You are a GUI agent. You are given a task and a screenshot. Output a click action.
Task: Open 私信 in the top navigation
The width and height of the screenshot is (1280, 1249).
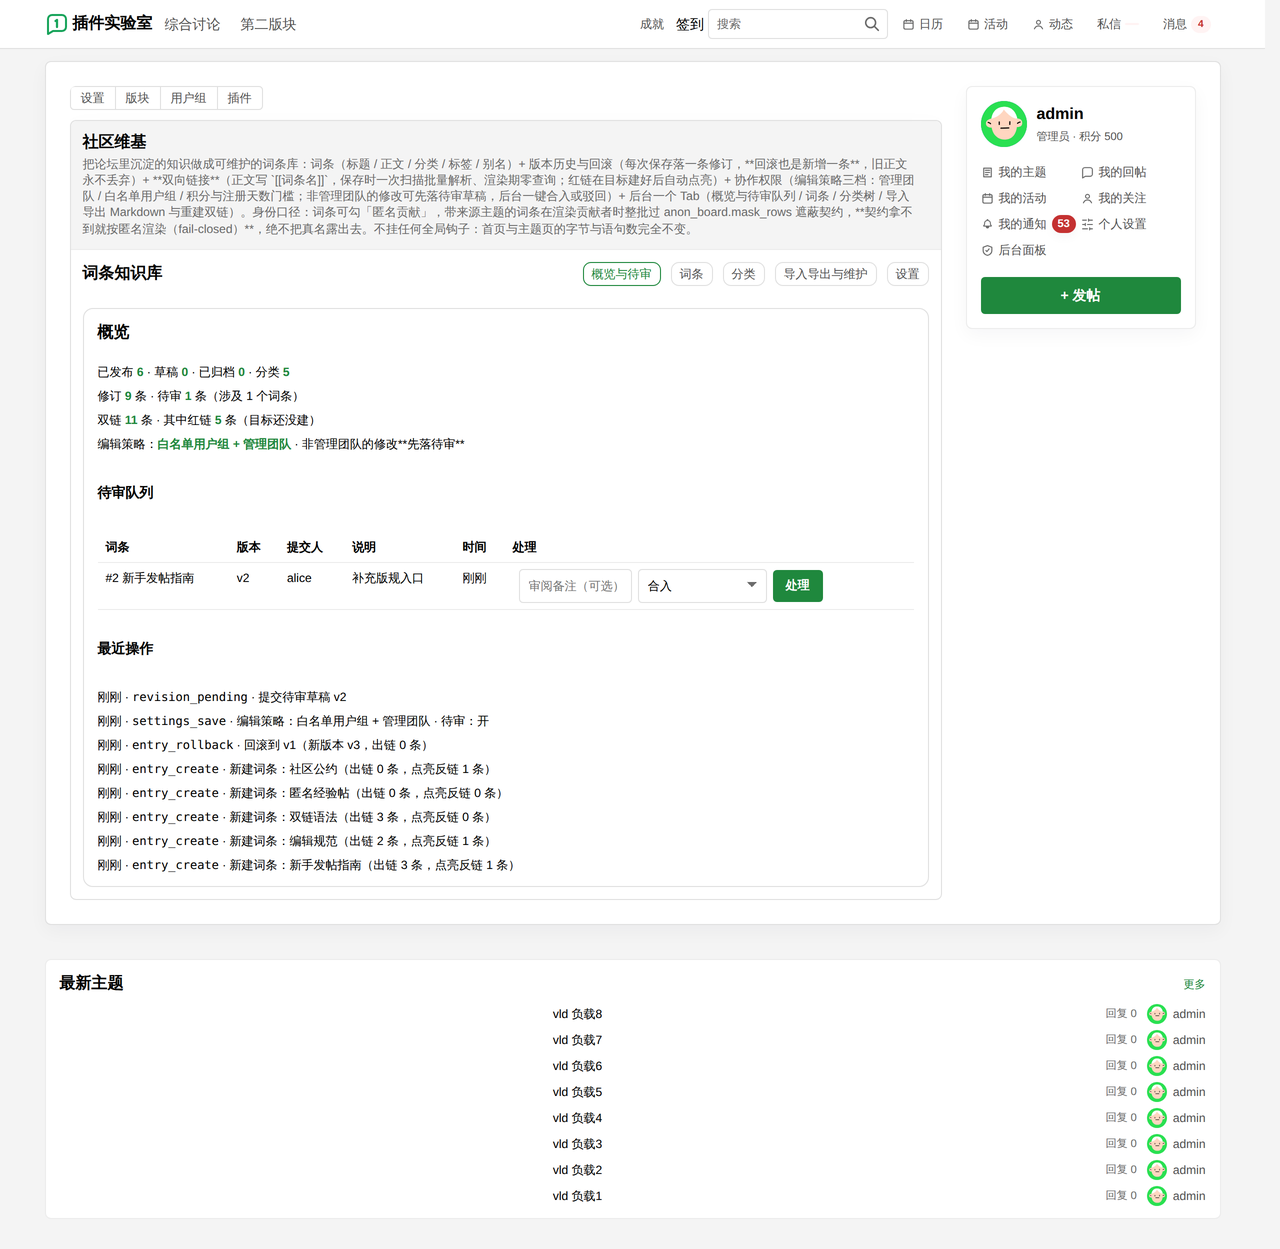[x=1109, y=24]
